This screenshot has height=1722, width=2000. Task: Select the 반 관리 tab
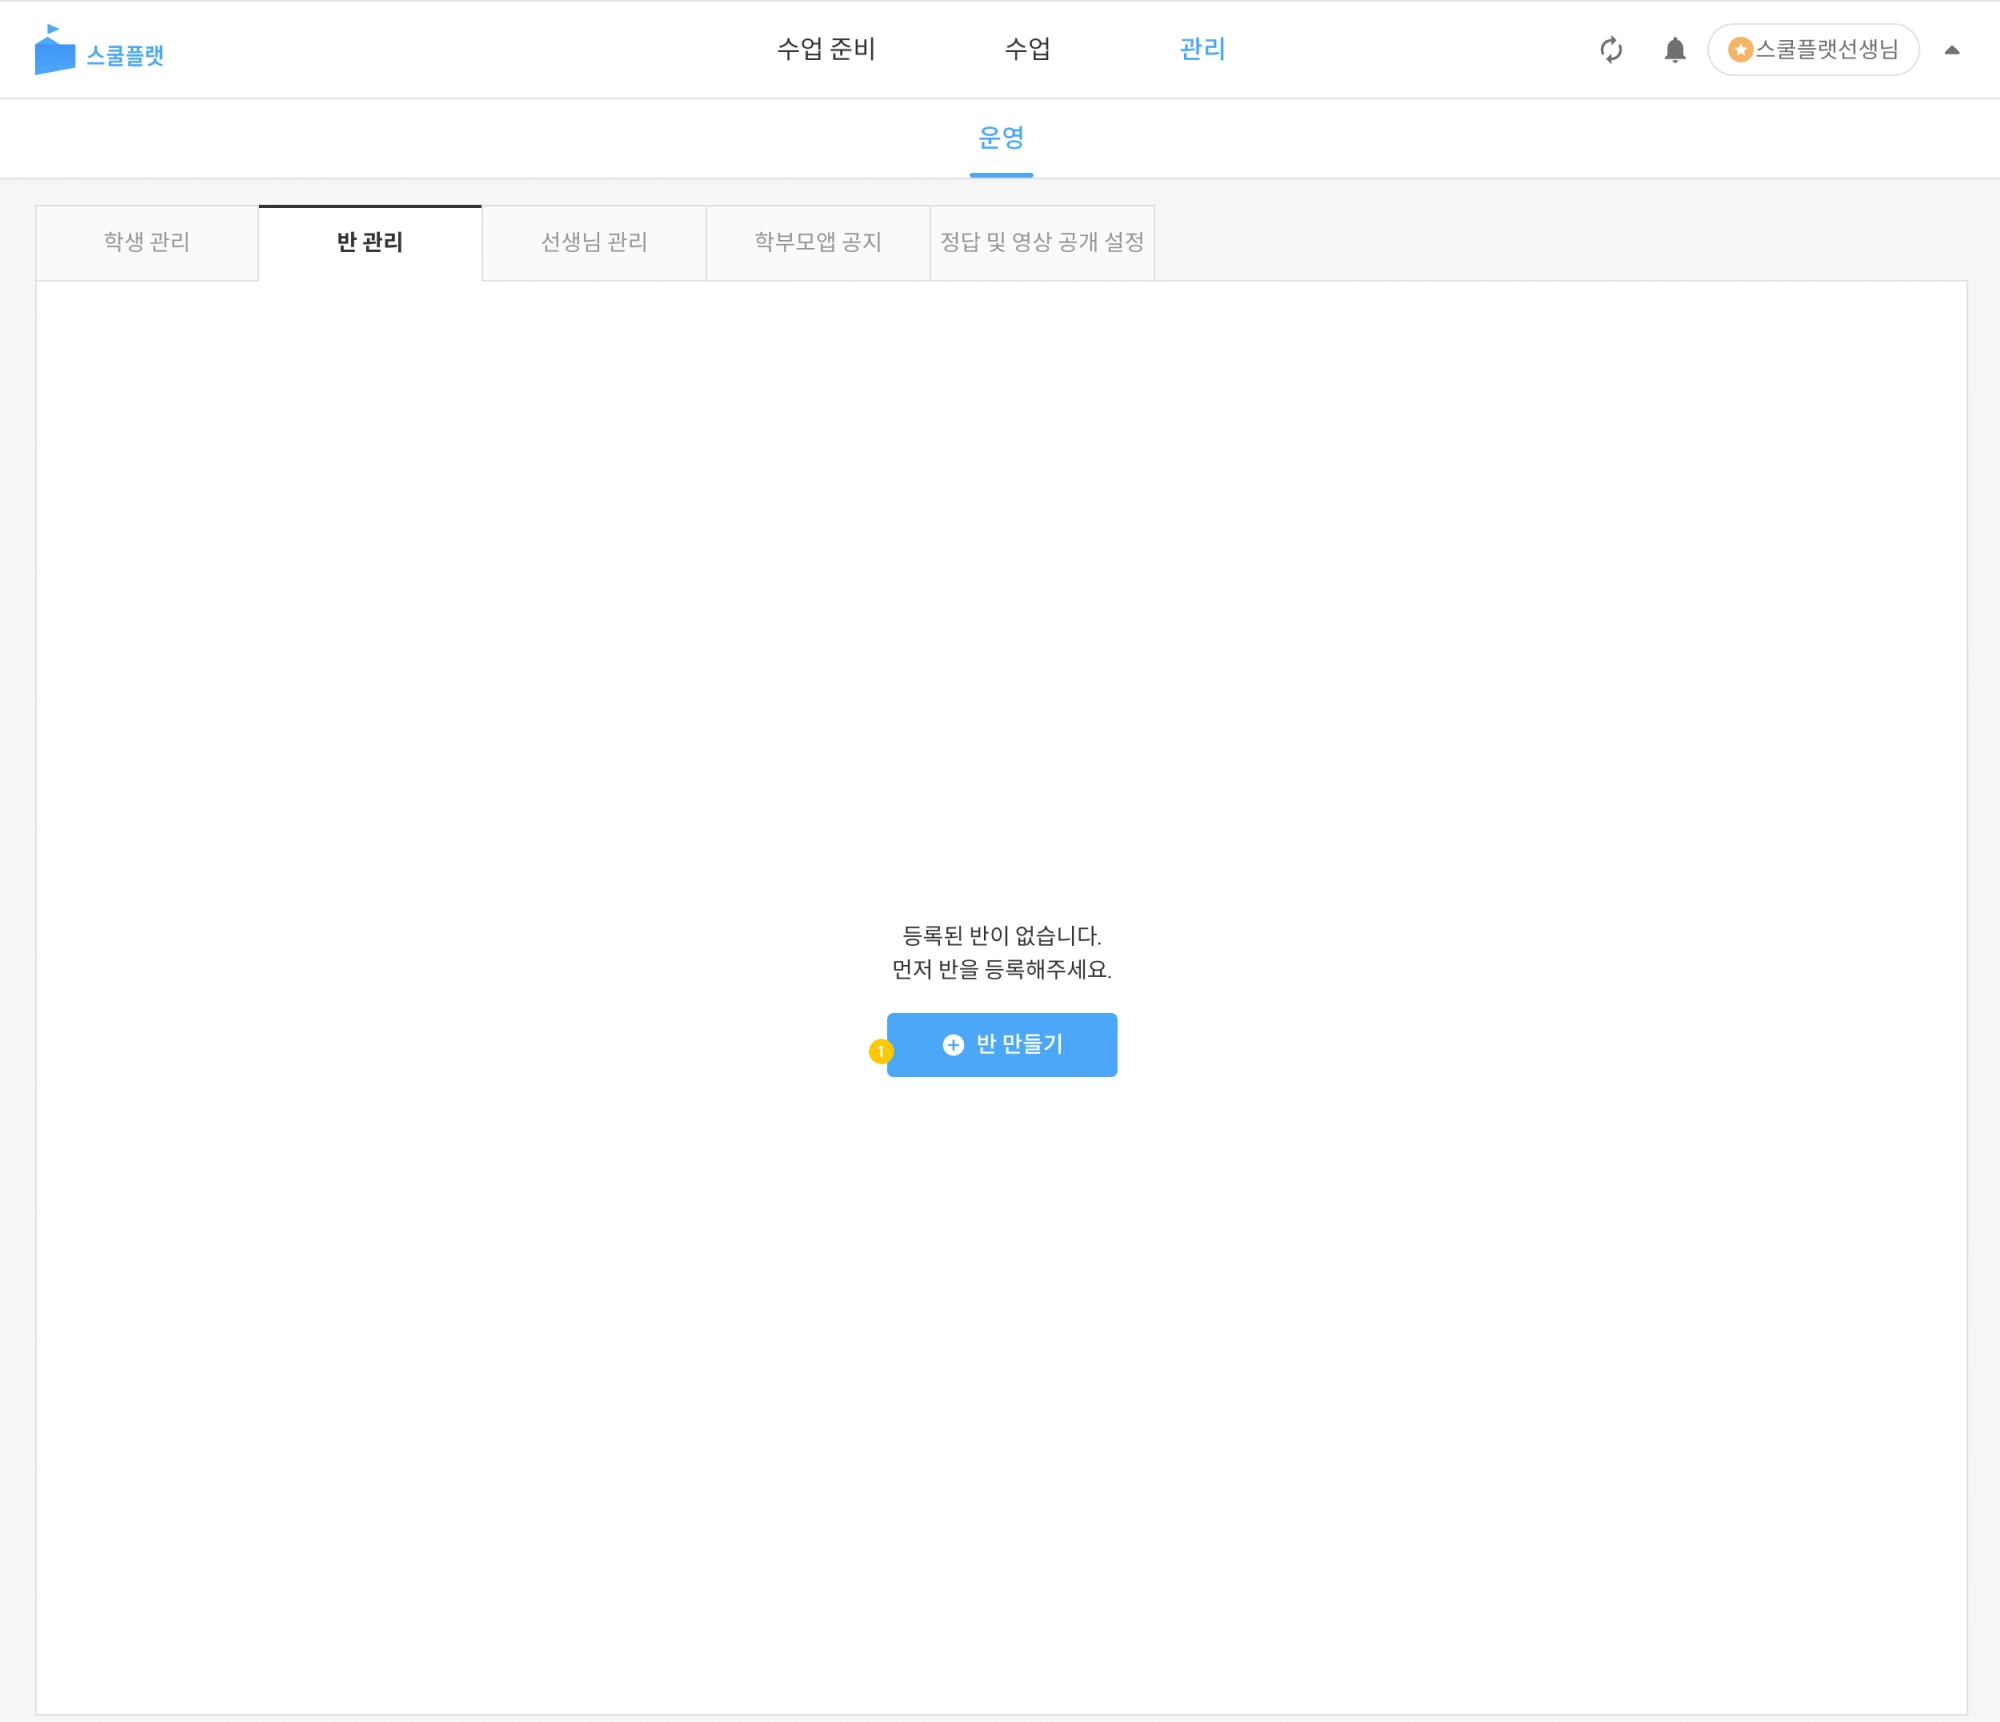[x=370, y=242]
